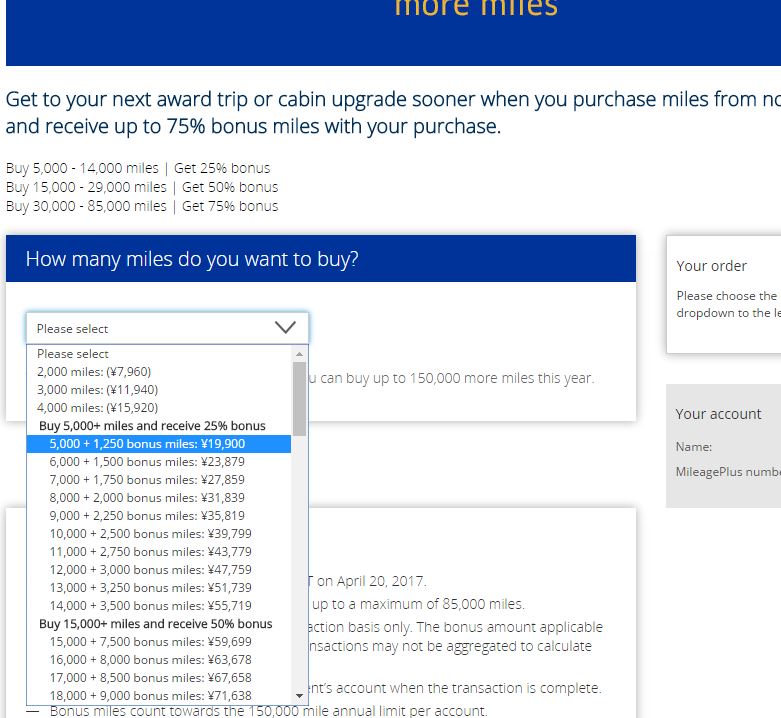This screenshot has width=781, height=718.
Task: Click 'How many miles do you want to buy?' heading
Action: point(192,259)
